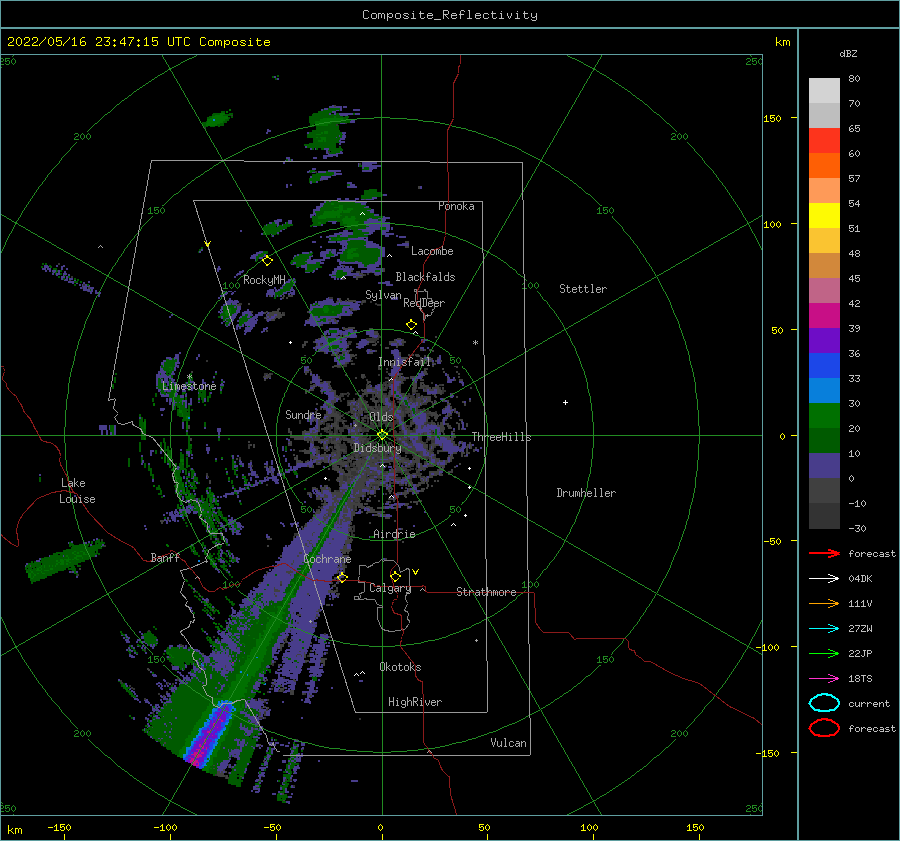Click the red forecast arrow in legend
The width and height of the screenshot is (900, 841).
[824, 553]
